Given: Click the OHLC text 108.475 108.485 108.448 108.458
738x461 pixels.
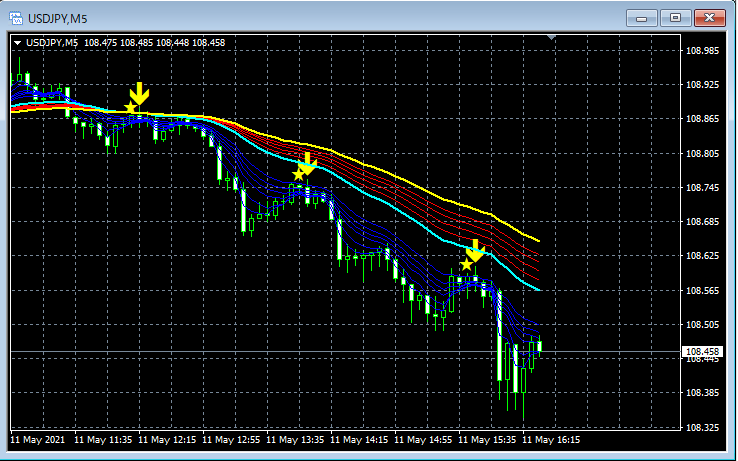Looking at the screenshot, I should (x=154, y=43).
